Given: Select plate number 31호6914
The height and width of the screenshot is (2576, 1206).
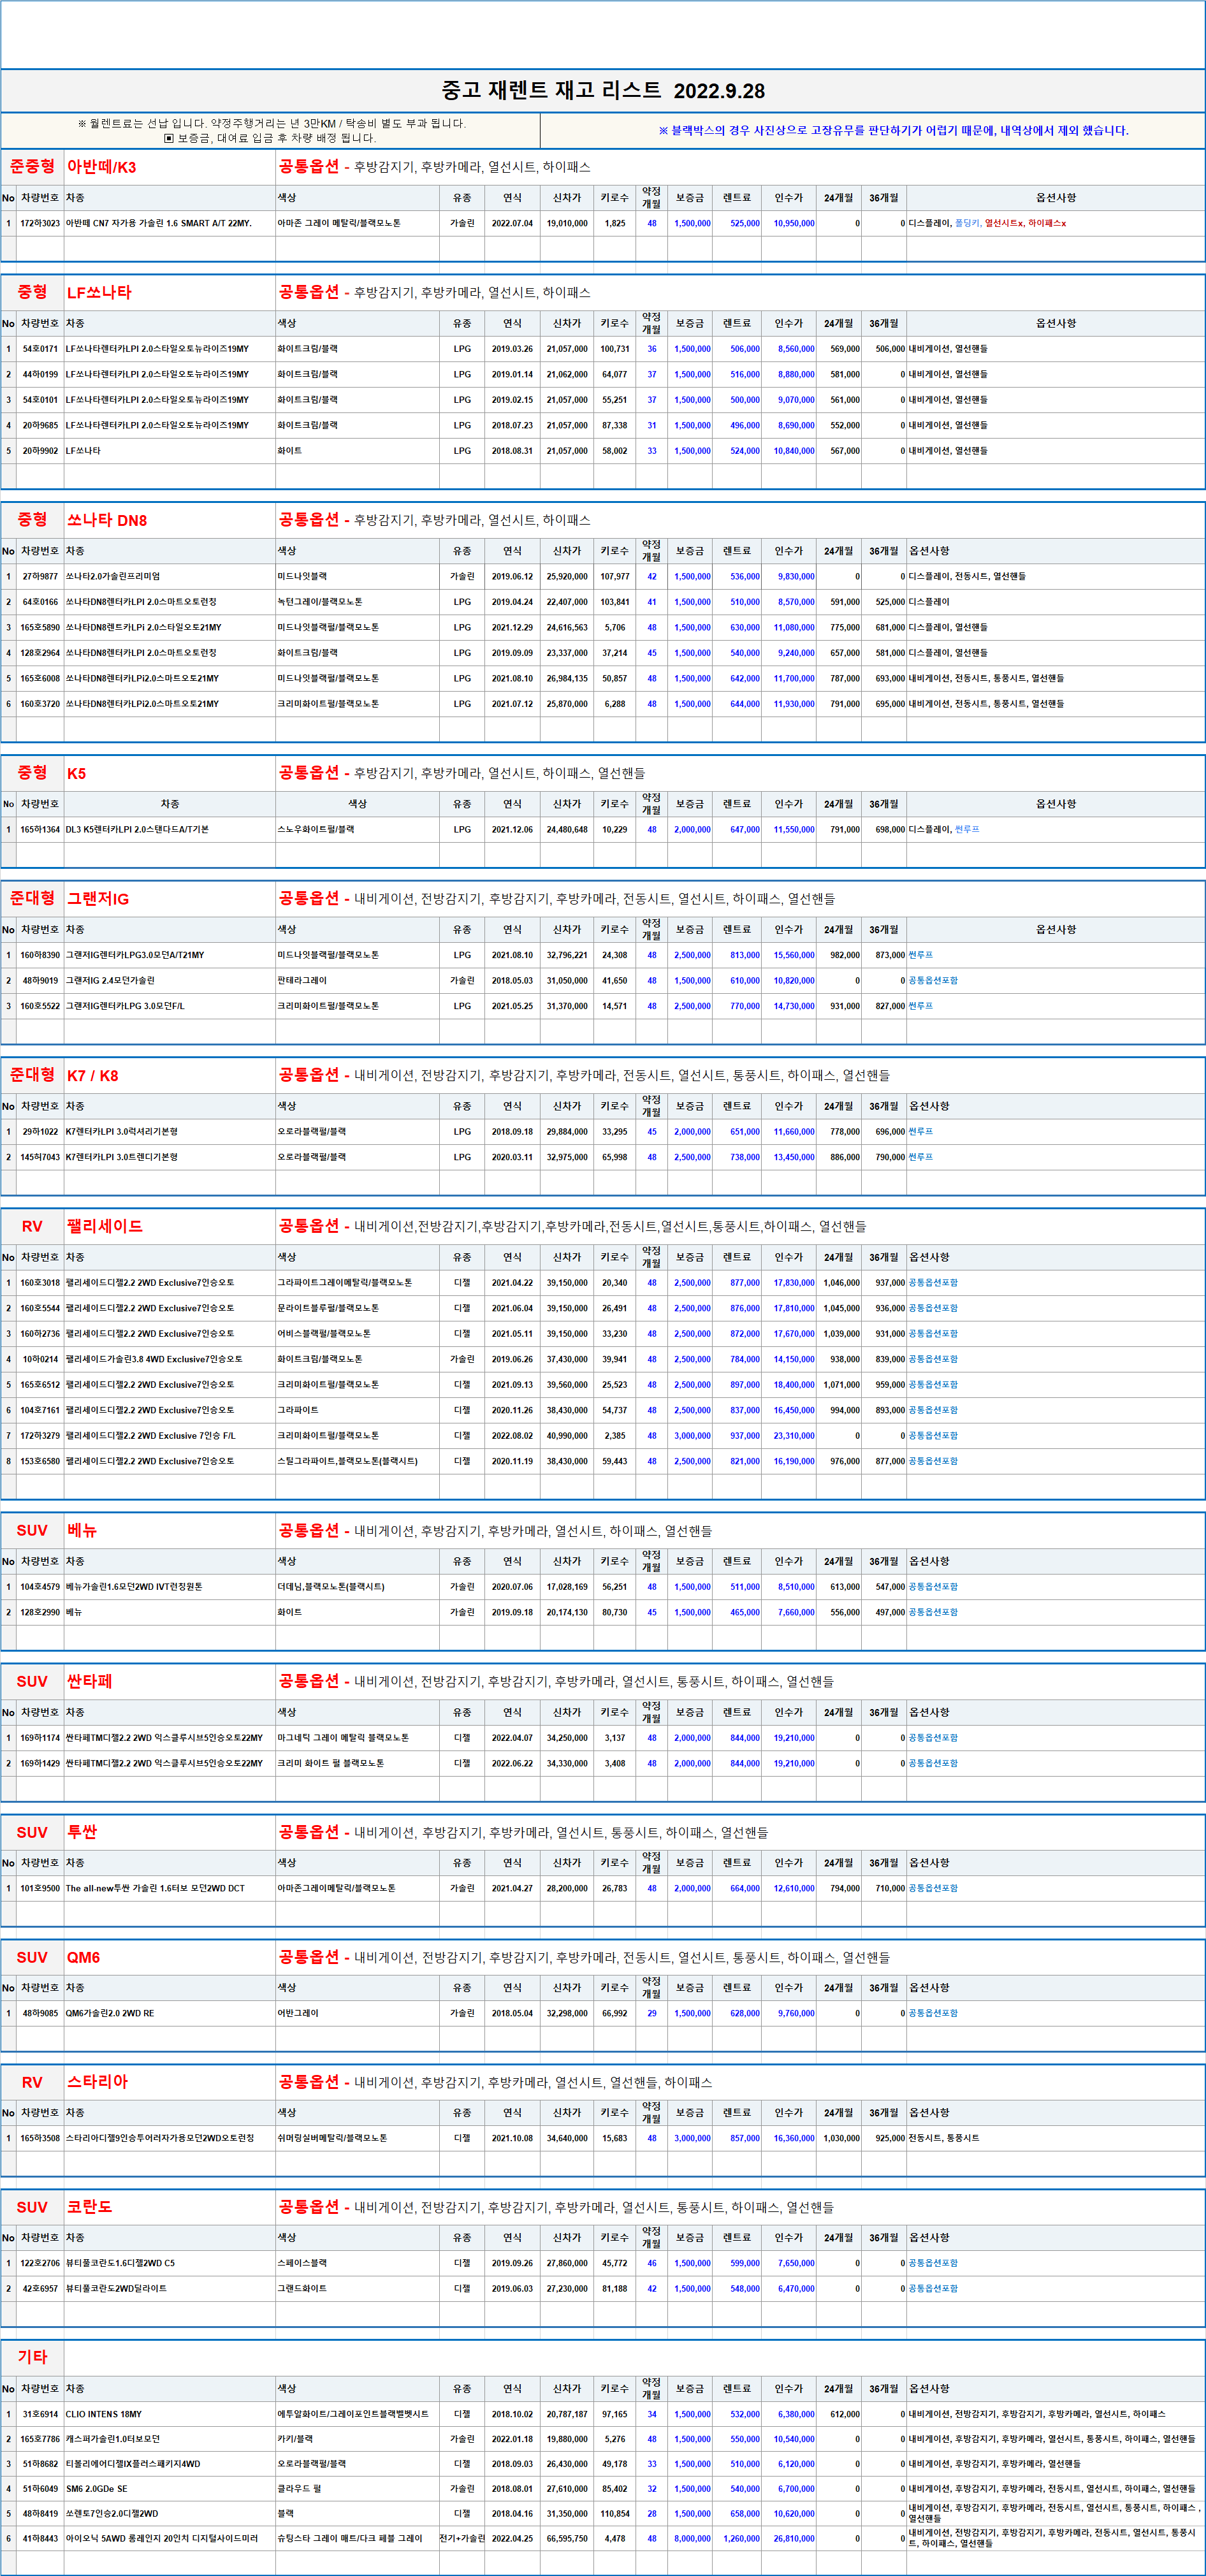Looking at the screenshot, I should (x=40, y=2414).
